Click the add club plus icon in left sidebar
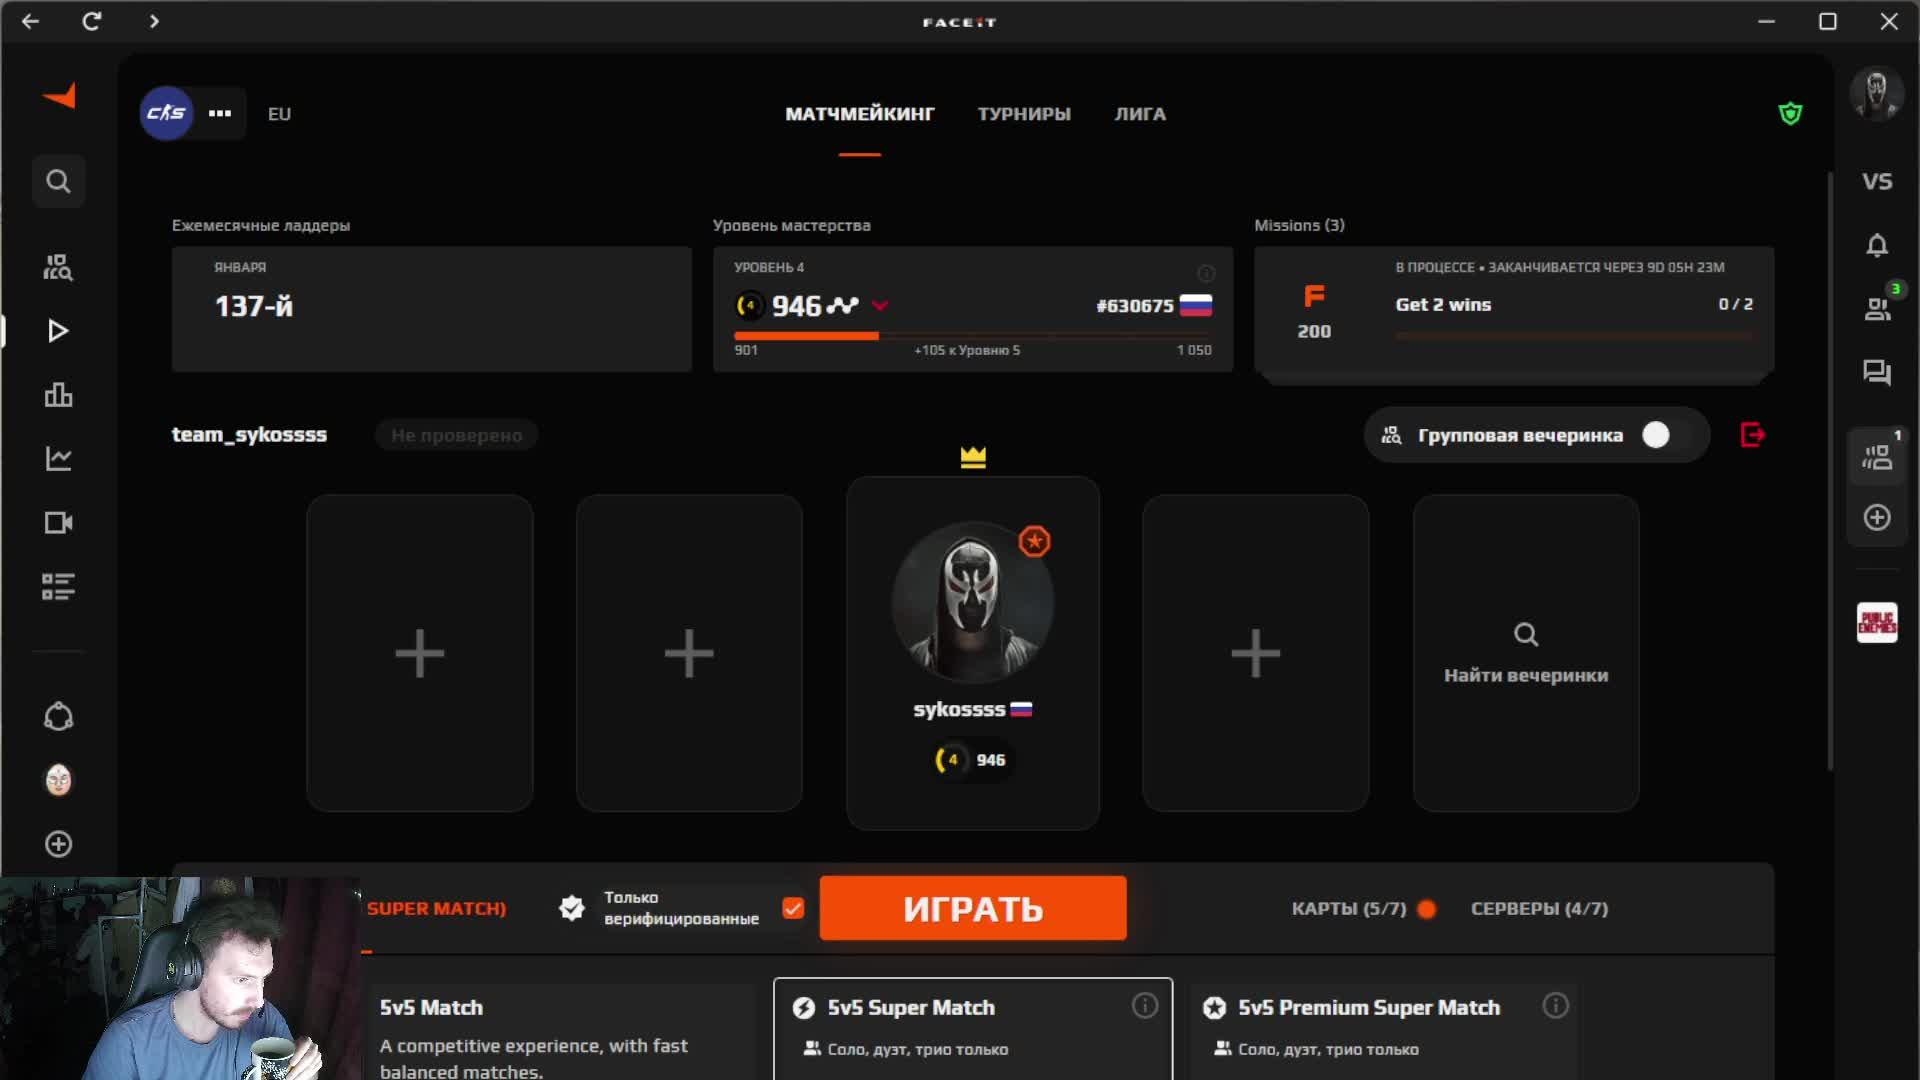The height and width of the screenshot is (1080, 1920). (58, 844)
